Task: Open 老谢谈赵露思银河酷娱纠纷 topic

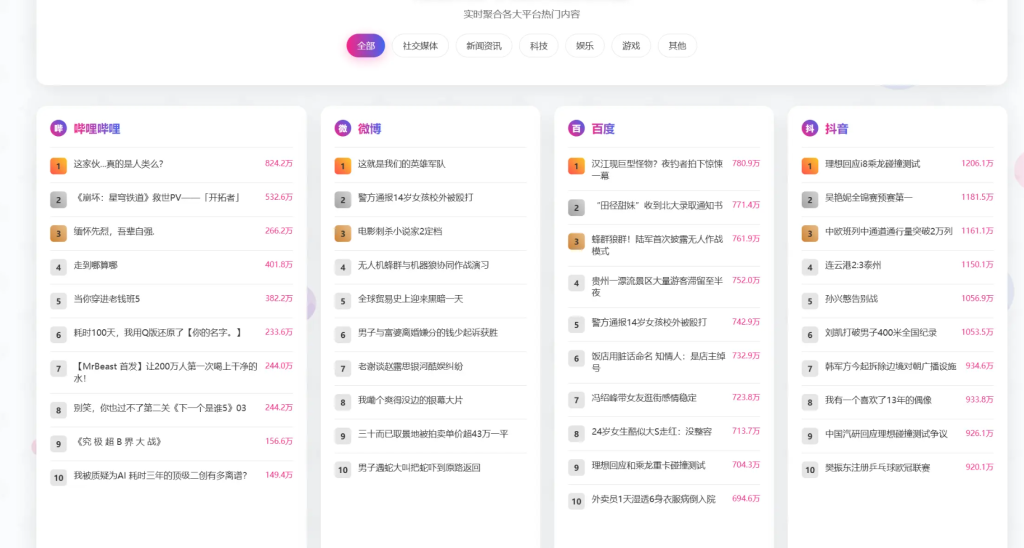Action: pyautogui.click(x=410, y=367)
